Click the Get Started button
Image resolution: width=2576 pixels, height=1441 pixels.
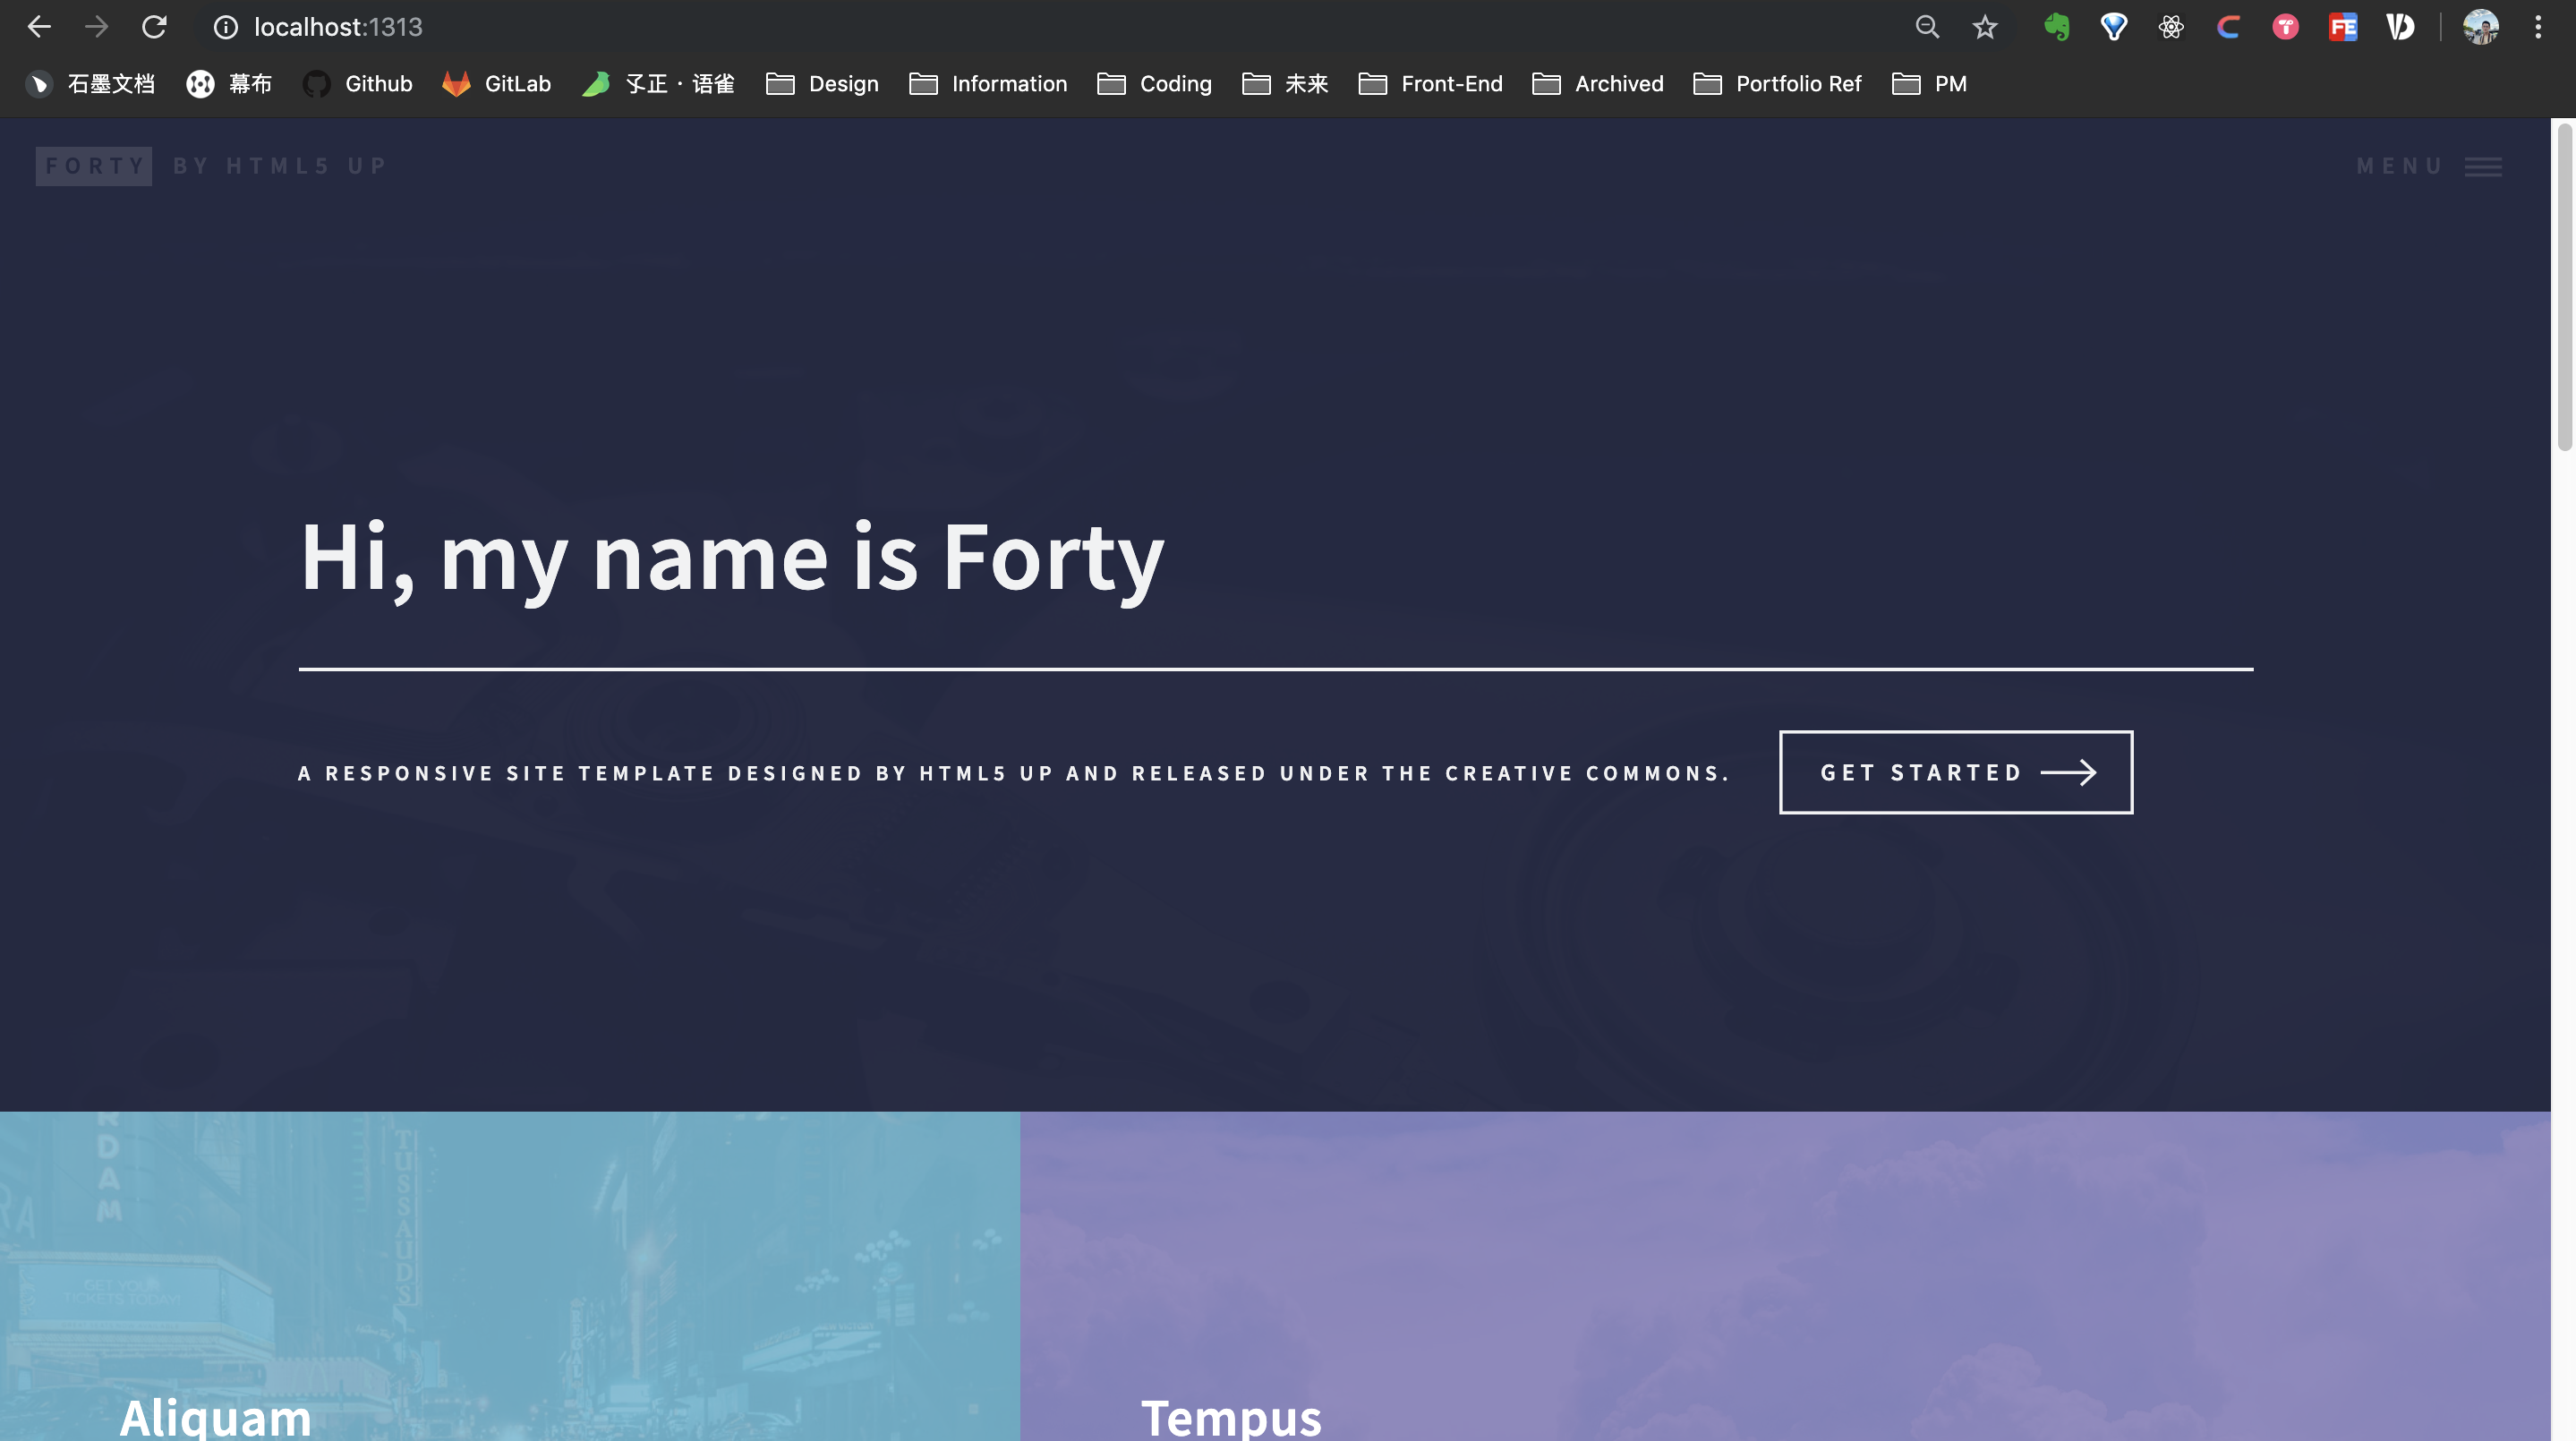(x=1955, y=772)
